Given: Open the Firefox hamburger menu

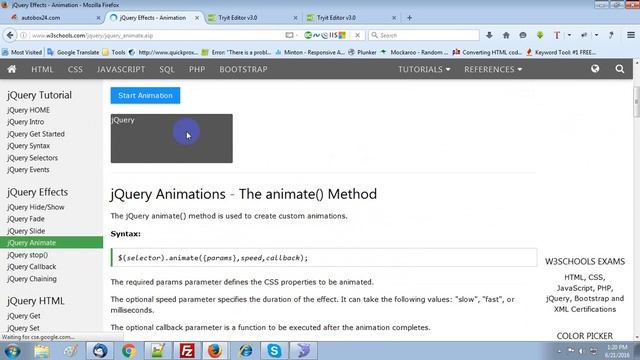Looking at the screenshot, I should coord(631,36).
